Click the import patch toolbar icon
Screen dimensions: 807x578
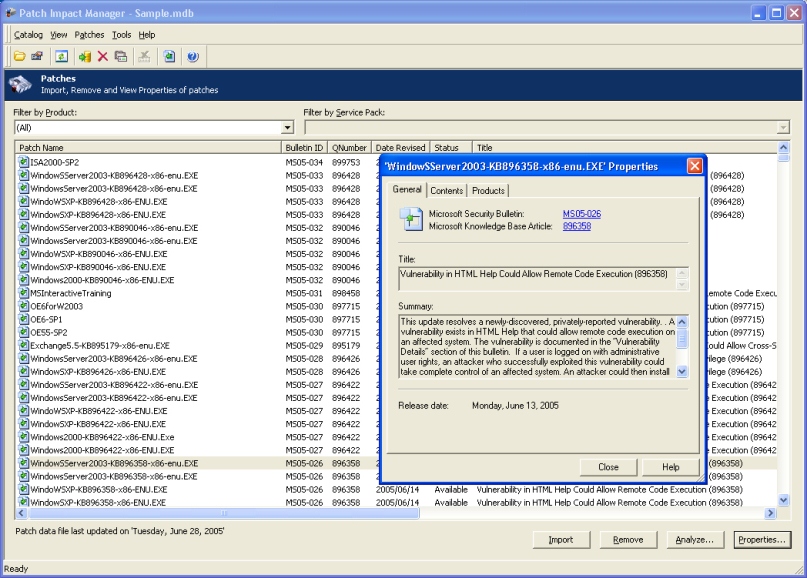pyautogui.click(x=85, y=57)
